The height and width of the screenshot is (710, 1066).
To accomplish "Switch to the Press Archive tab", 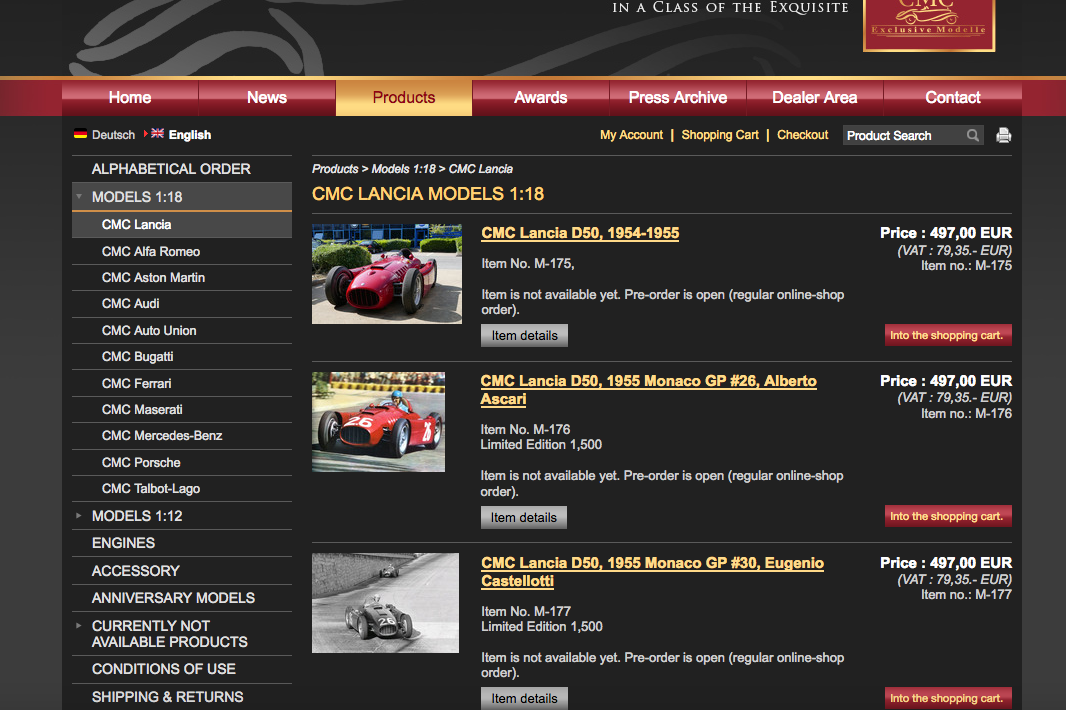I will click(677, 97).
